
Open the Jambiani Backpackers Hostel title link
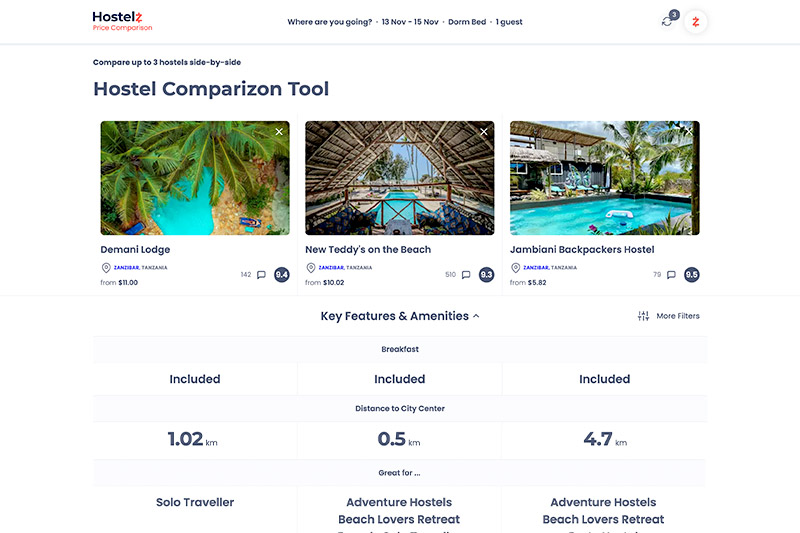(x=582, y=250)
